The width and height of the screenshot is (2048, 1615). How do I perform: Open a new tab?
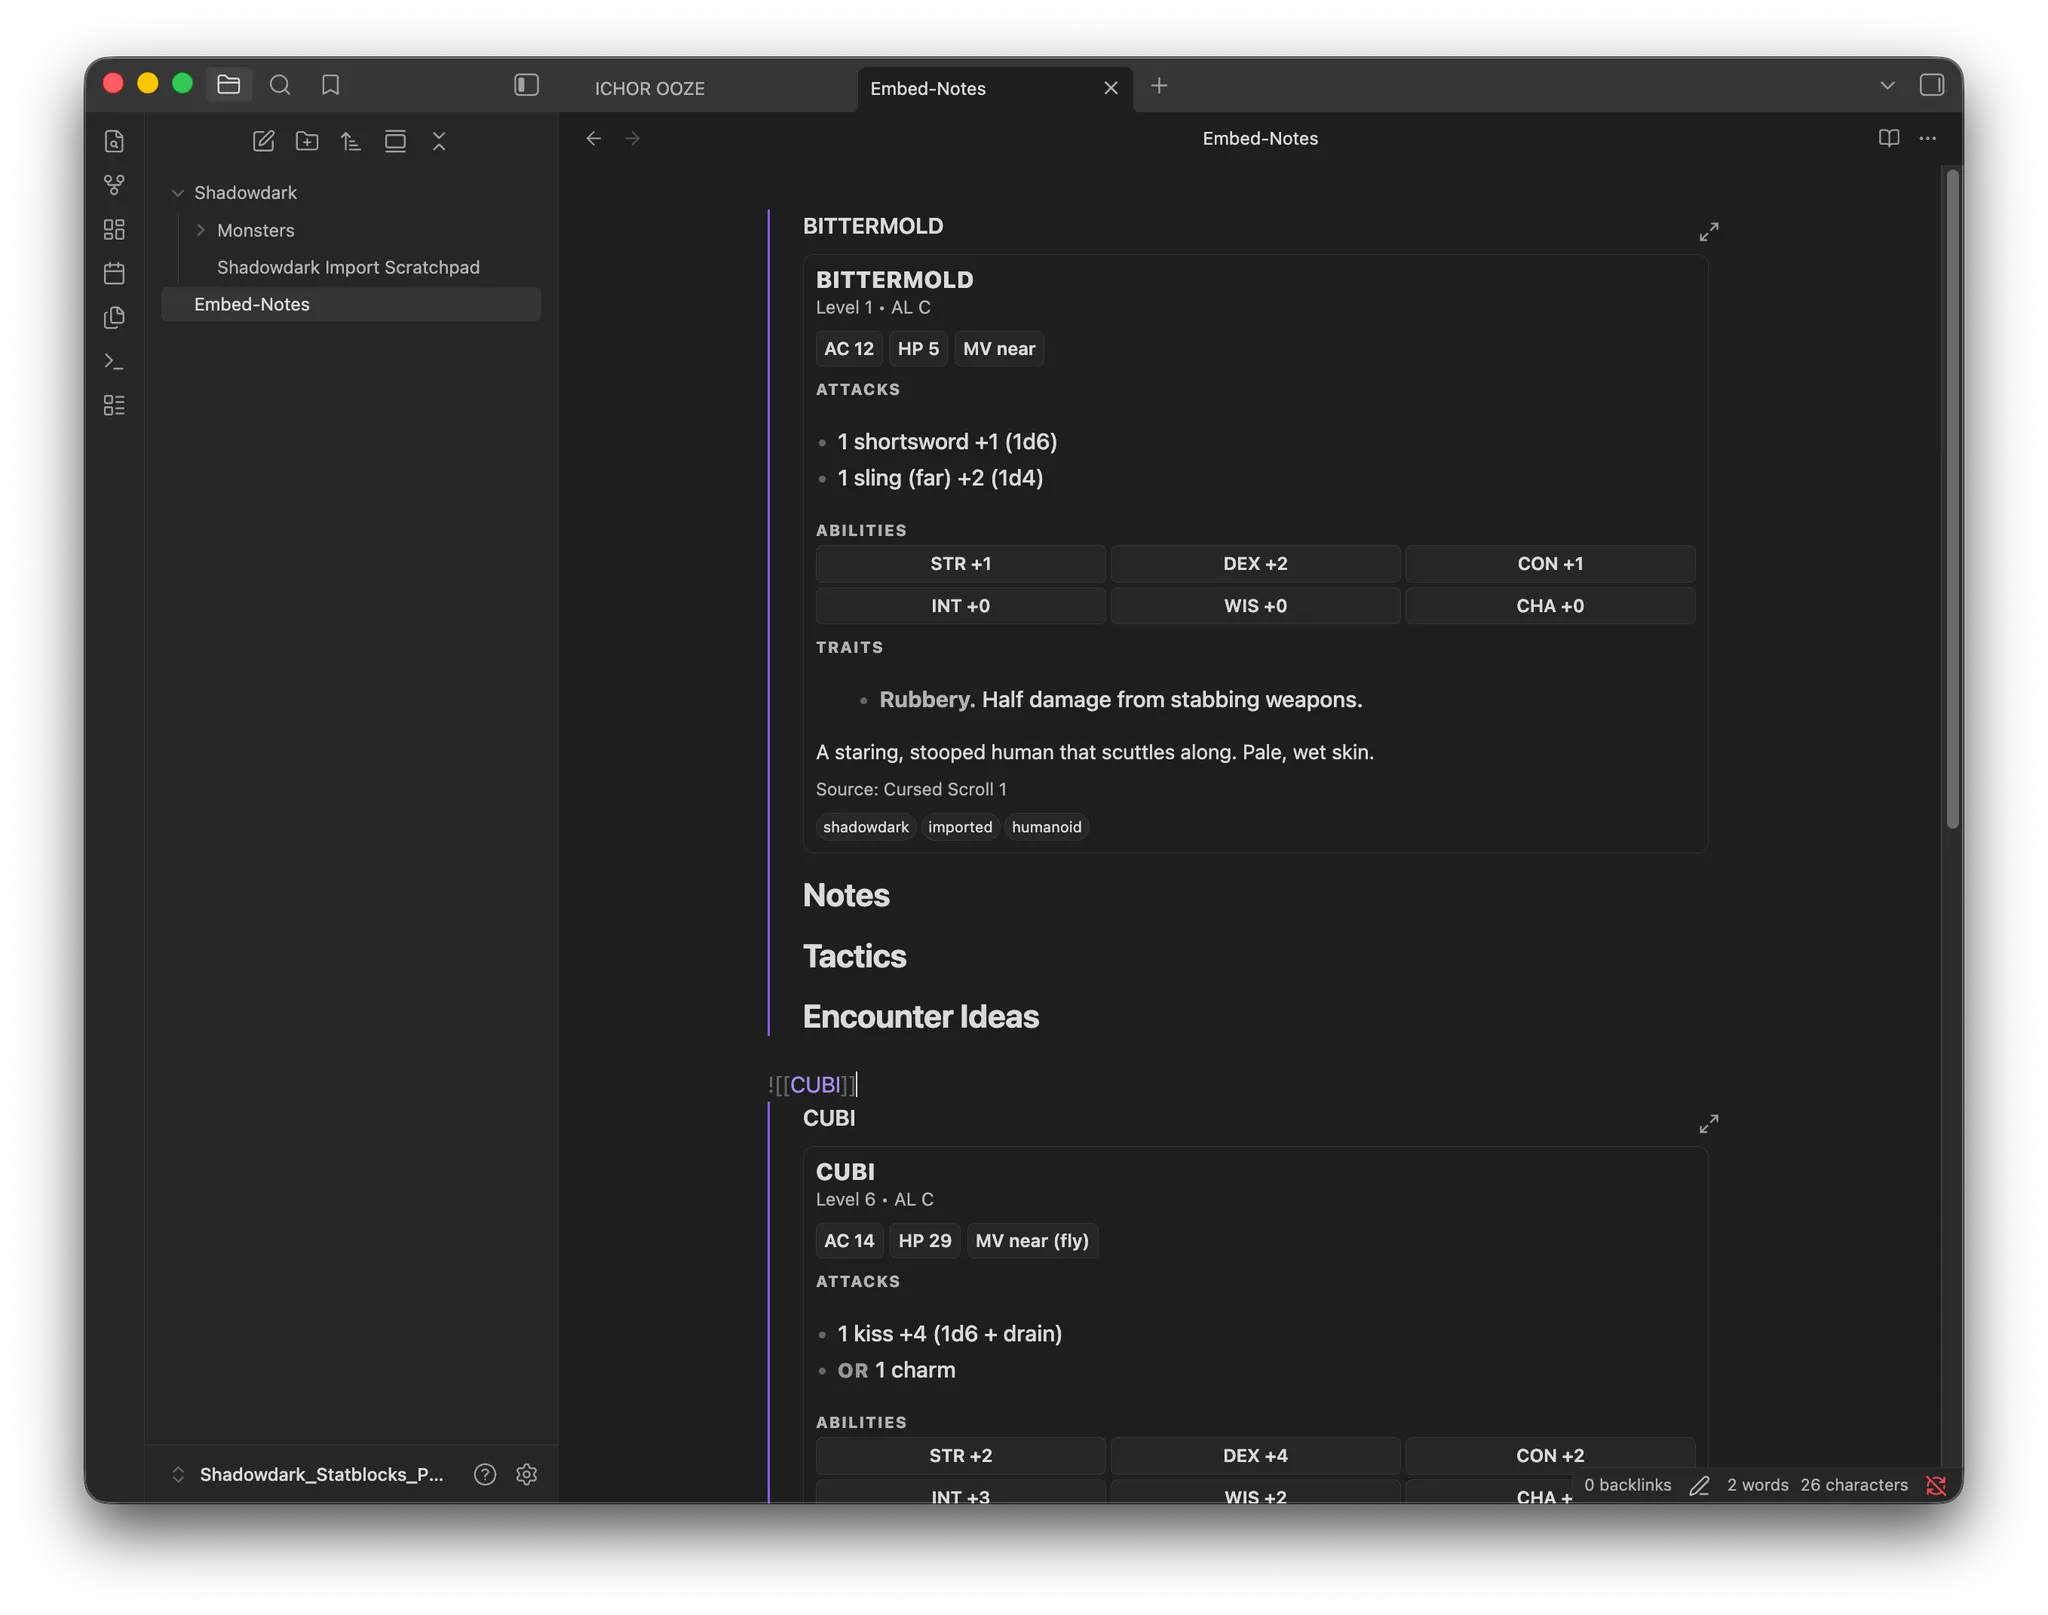pyautogui.click(x=1159, y=86)
